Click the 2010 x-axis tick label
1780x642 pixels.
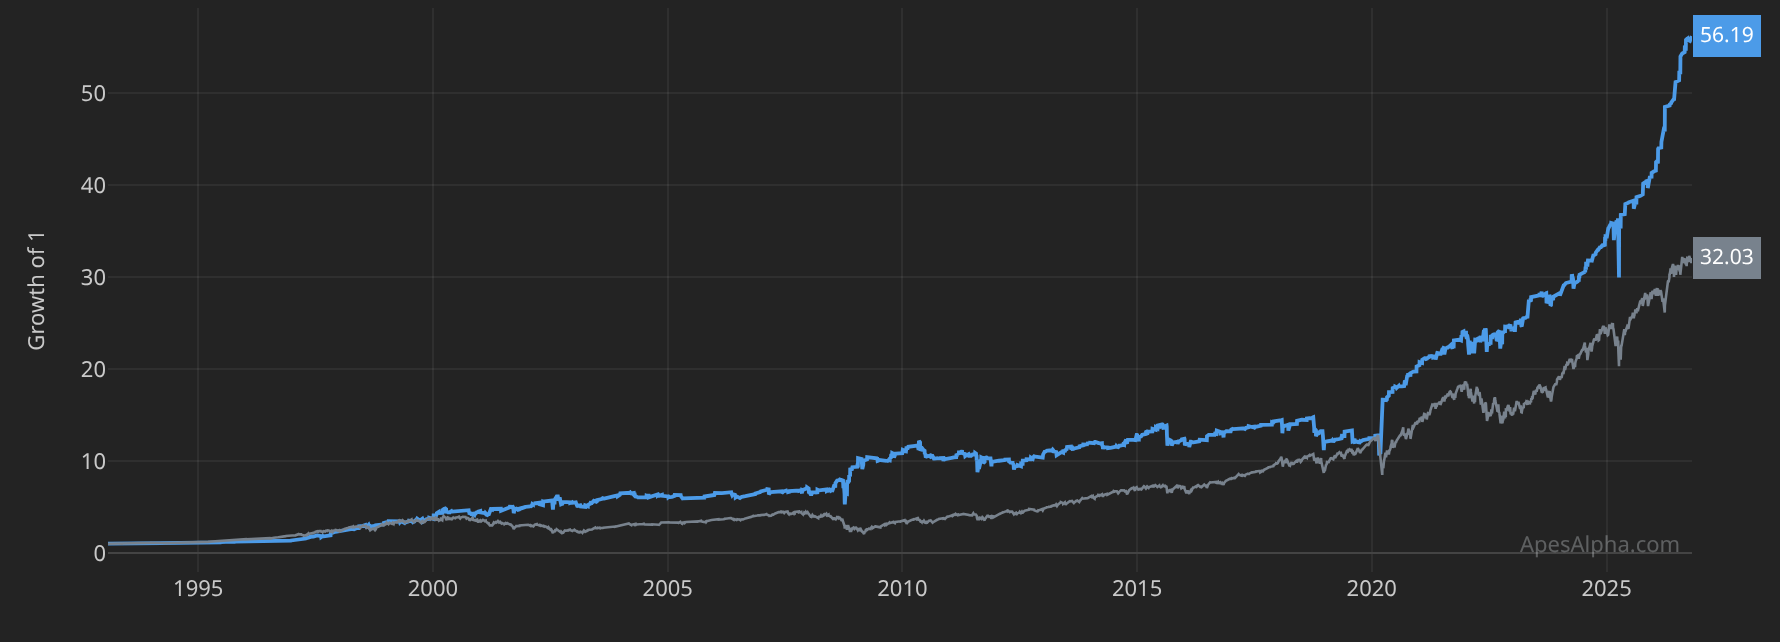point(902,589)
